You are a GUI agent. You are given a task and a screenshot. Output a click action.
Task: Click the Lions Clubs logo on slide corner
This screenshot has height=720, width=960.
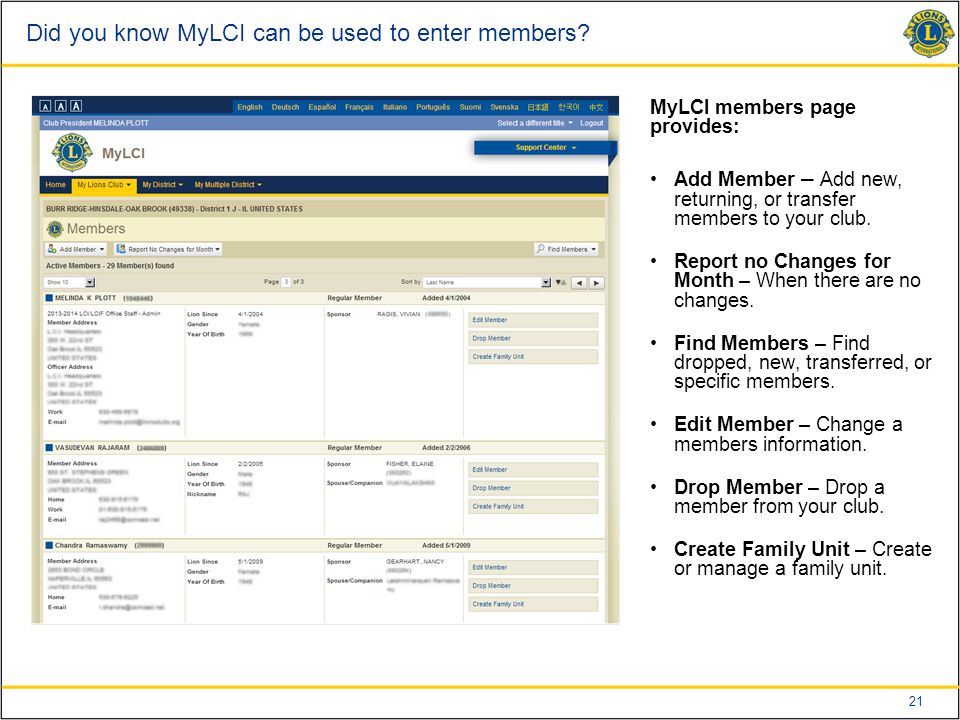pos(928,32)
